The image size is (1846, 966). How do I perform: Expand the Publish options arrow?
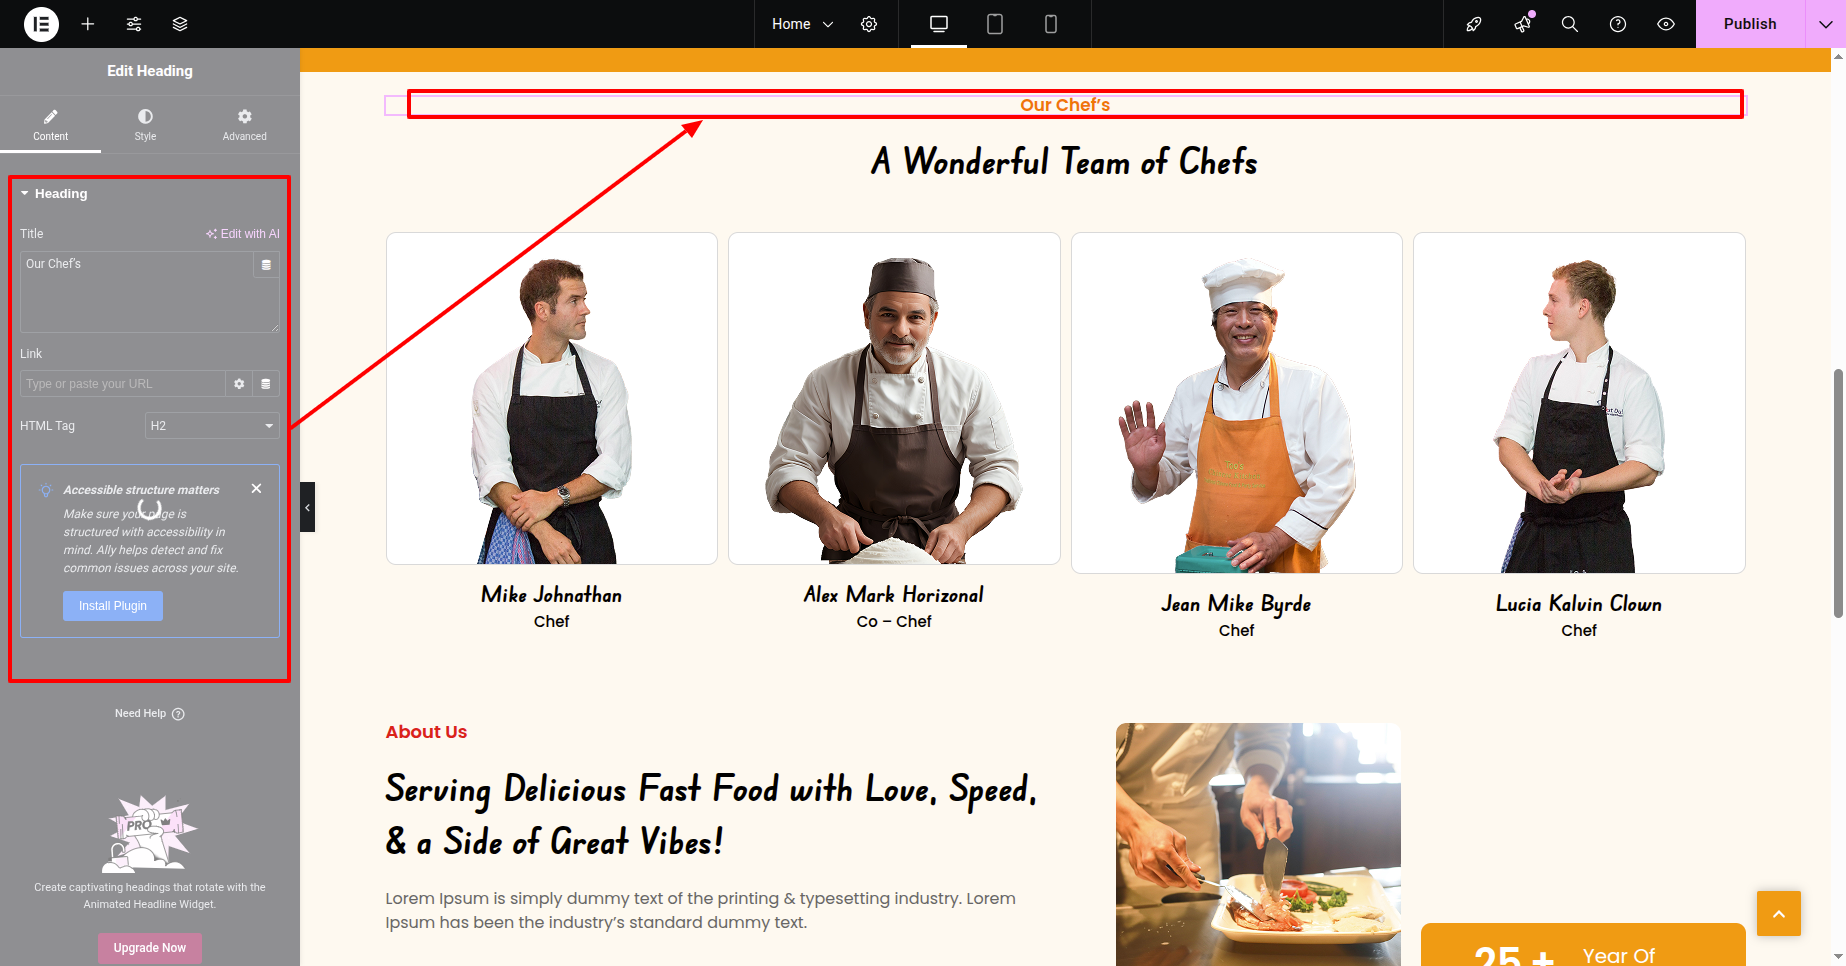click(1825, 24)
